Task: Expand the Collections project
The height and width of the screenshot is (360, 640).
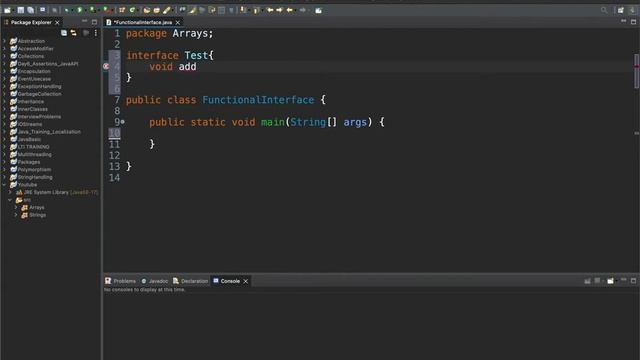Action: click(4, 56)
